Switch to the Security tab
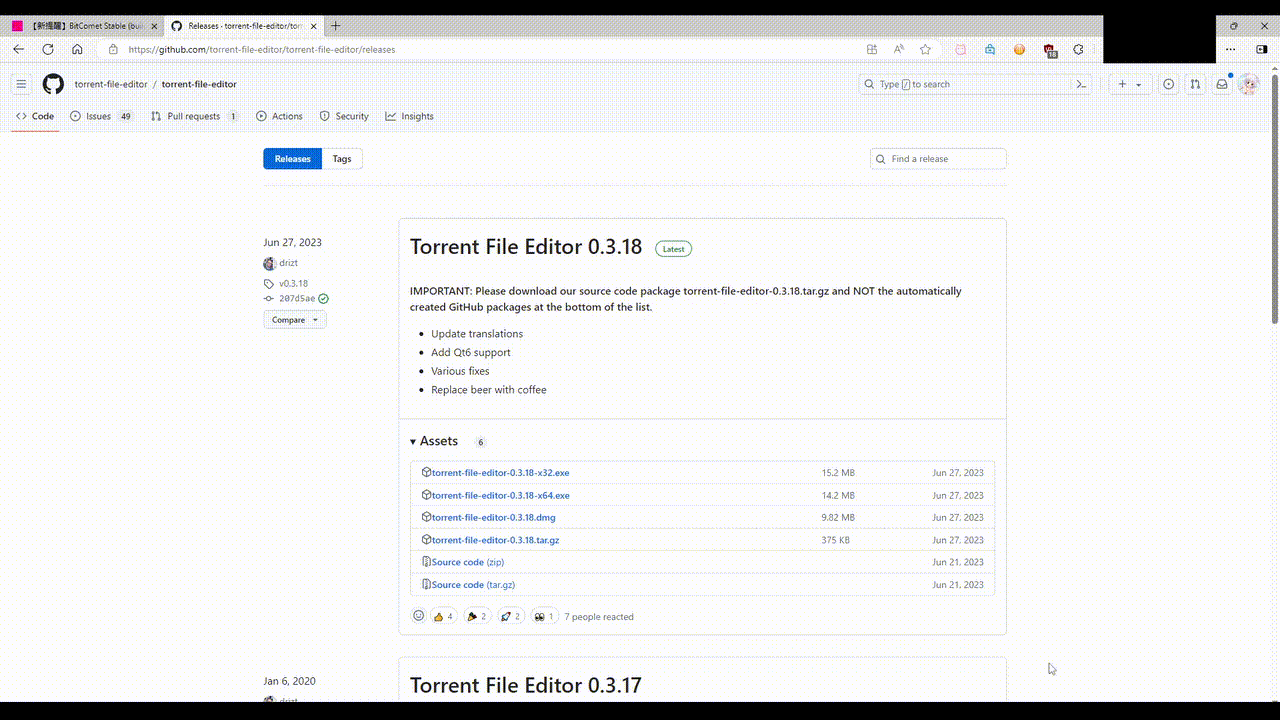Viewport: 1280px width, 720px height. 344,116
